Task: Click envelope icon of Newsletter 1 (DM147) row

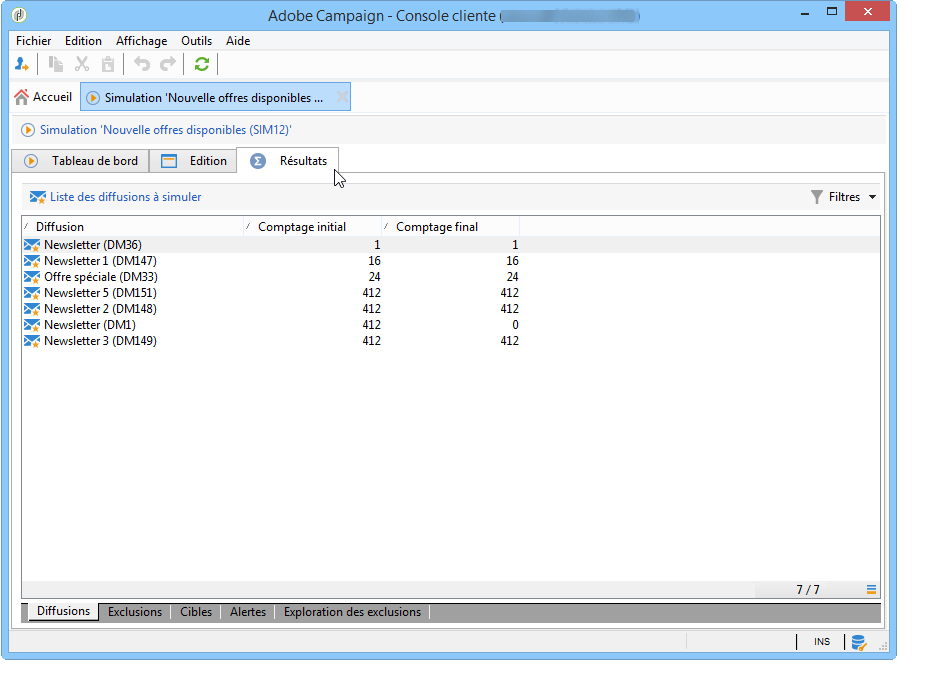Action: pos(32,261)
